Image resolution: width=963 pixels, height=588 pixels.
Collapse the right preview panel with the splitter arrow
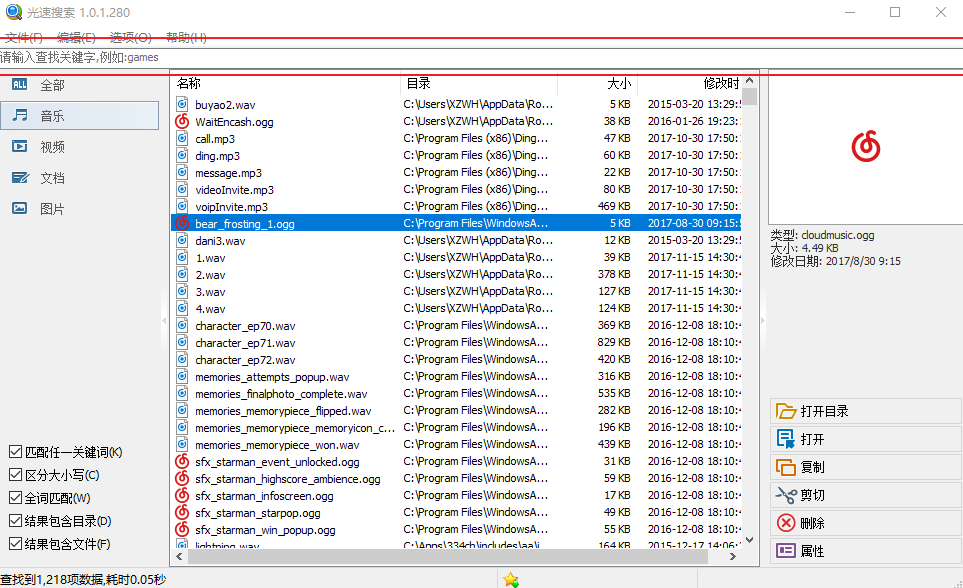click(x=763, y=320)
